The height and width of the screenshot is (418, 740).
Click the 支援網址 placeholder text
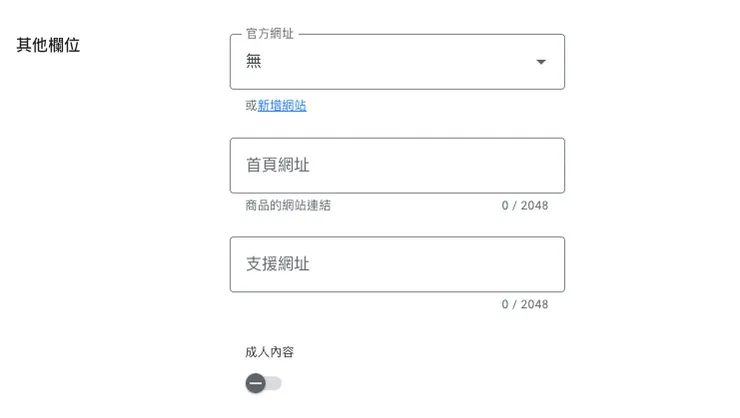(278, 264)
